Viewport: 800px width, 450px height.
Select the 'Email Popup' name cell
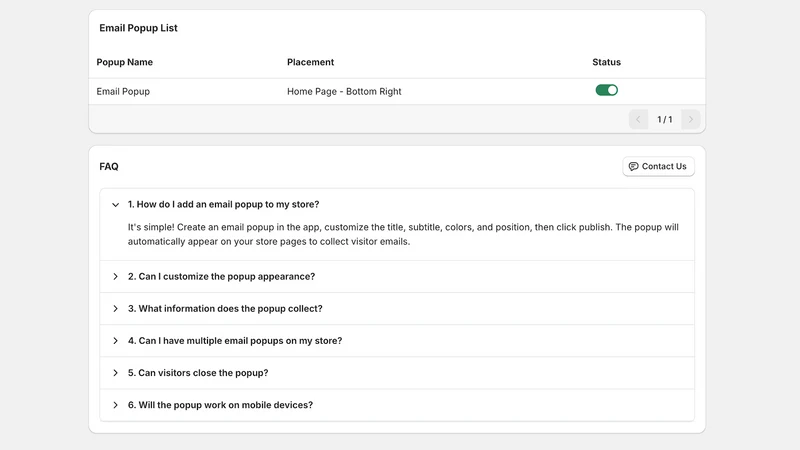tap(123, 91)
